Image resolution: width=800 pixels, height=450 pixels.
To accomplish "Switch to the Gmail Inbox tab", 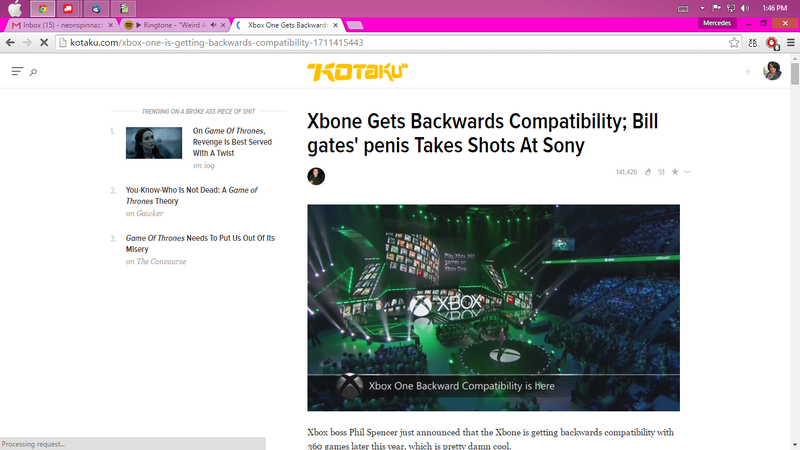I will point(62,25).
